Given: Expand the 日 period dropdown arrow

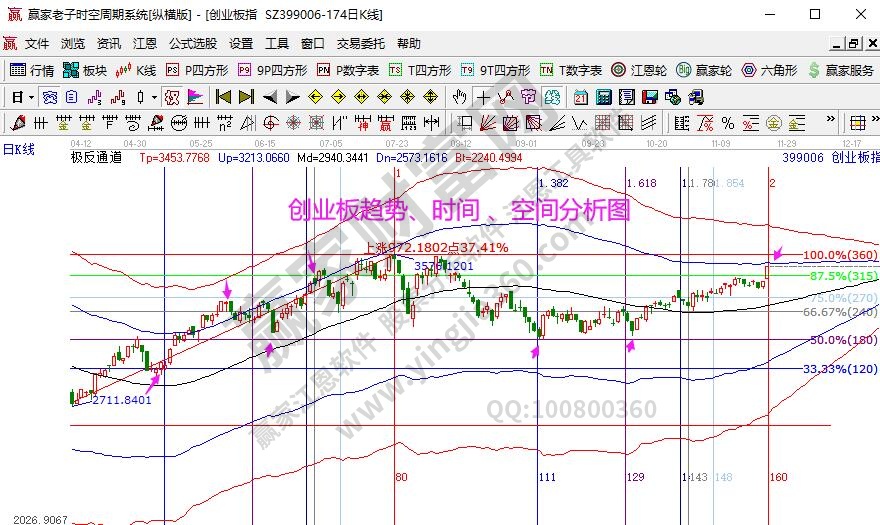Looking at the screenshot, I should 31,97.
